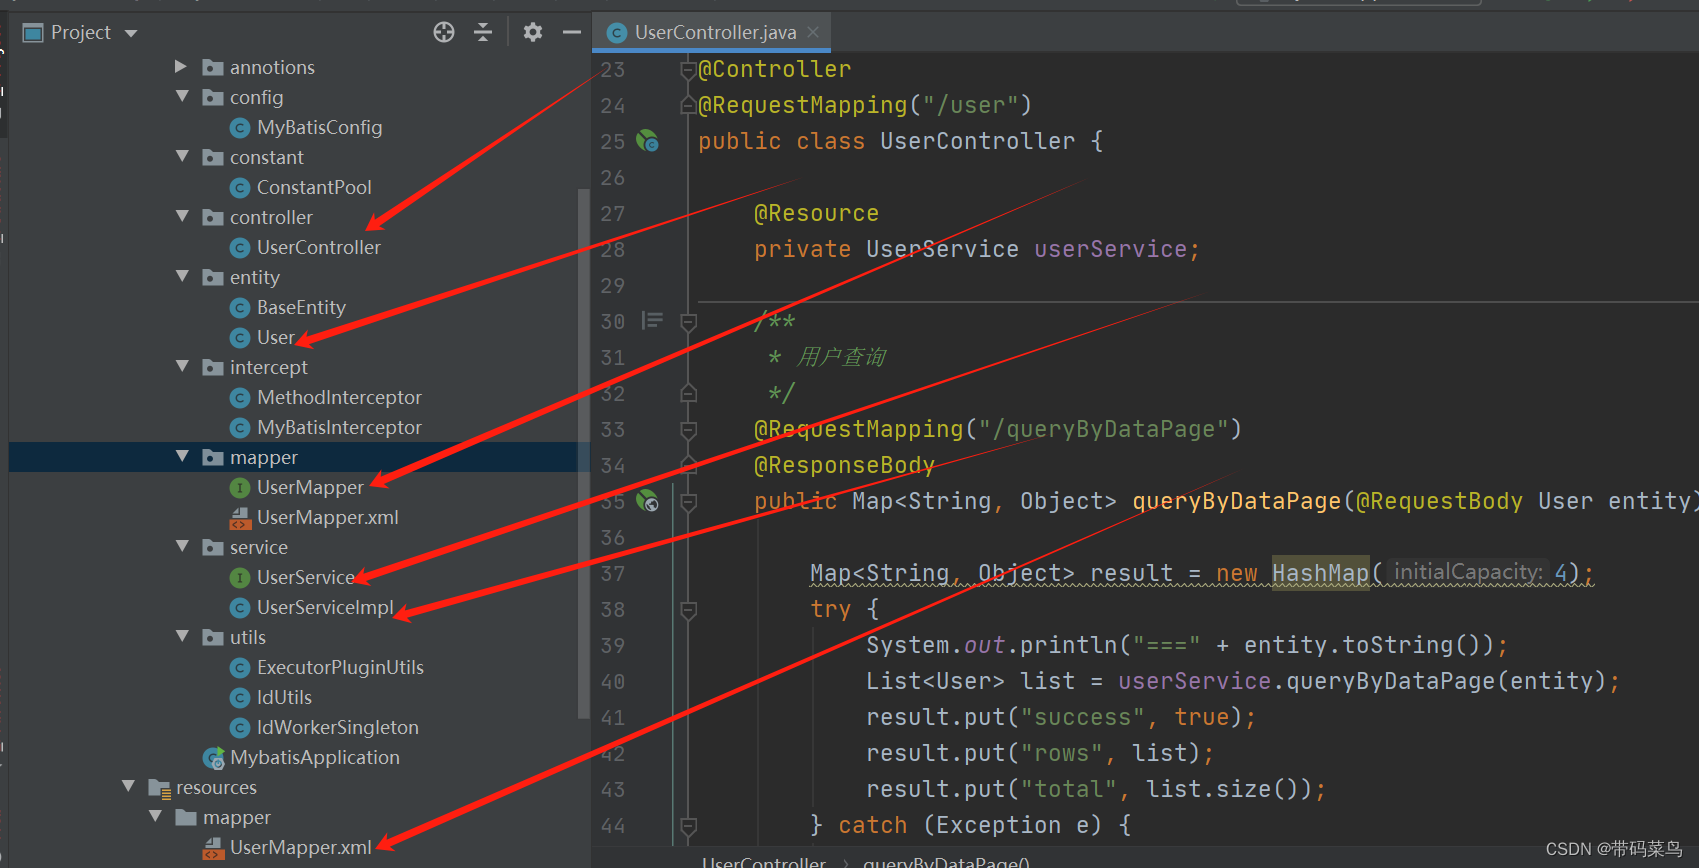Click the collapse all icon in Project panel
The height and width of the screenshot is (868, 1699).
483,33
